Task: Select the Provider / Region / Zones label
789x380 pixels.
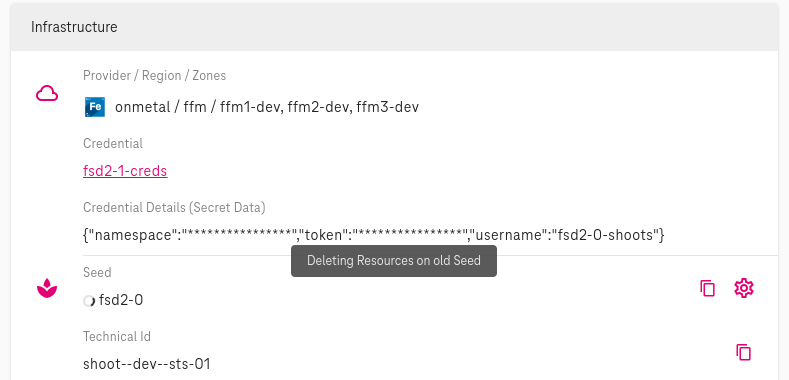Action: [x=154, y=75]
